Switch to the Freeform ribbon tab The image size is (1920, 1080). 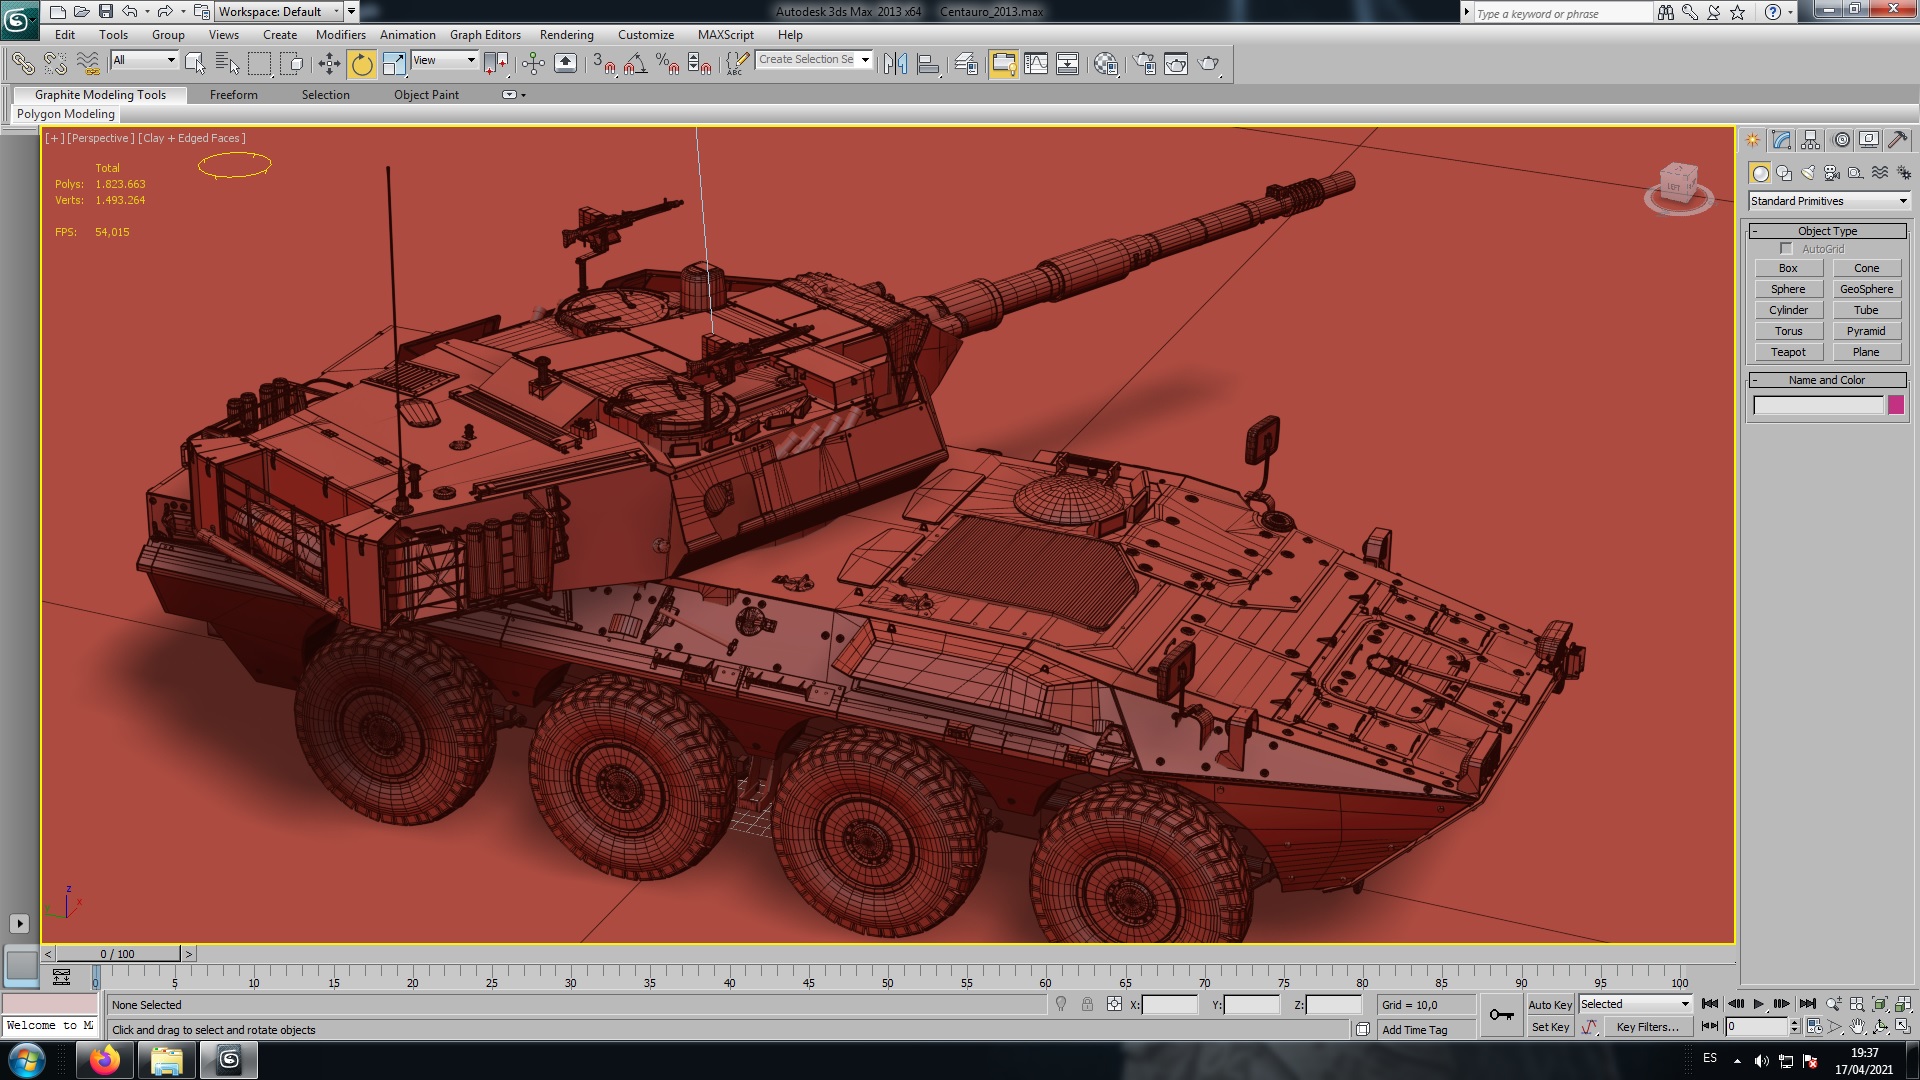[233, 95]
